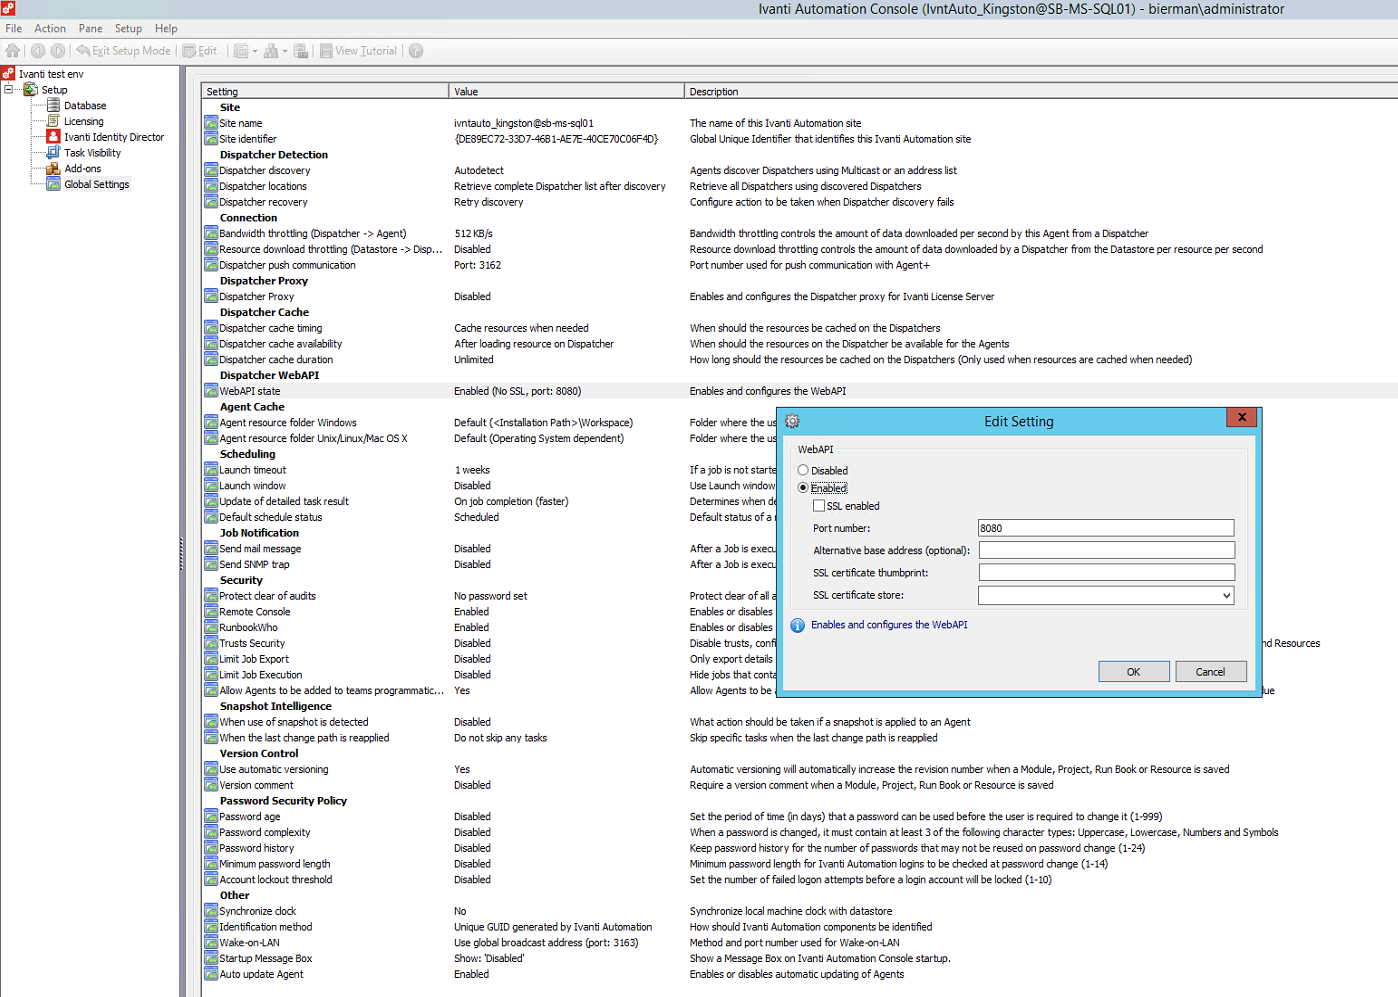Screen dimensions: 1398x997
Task: Click the Home toolbar icon
Action: coord(13,51)
